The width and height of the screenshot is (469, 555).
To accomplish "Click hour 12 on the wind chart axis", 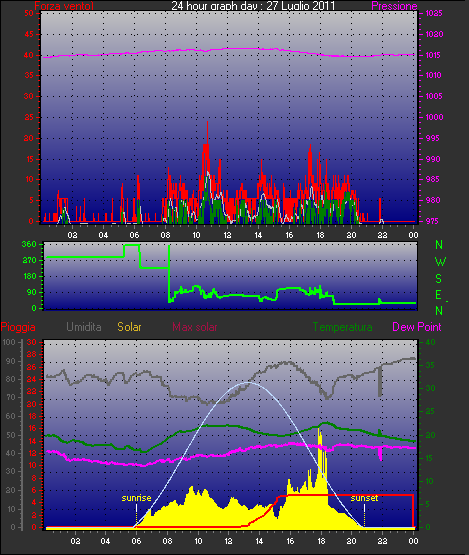I will tap(227, 235).
